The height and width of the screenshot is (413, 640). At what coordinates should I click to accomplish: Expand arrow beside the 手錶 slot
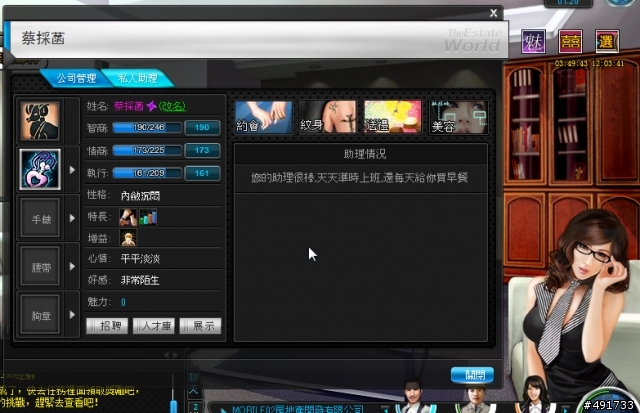tap(72, 218)
